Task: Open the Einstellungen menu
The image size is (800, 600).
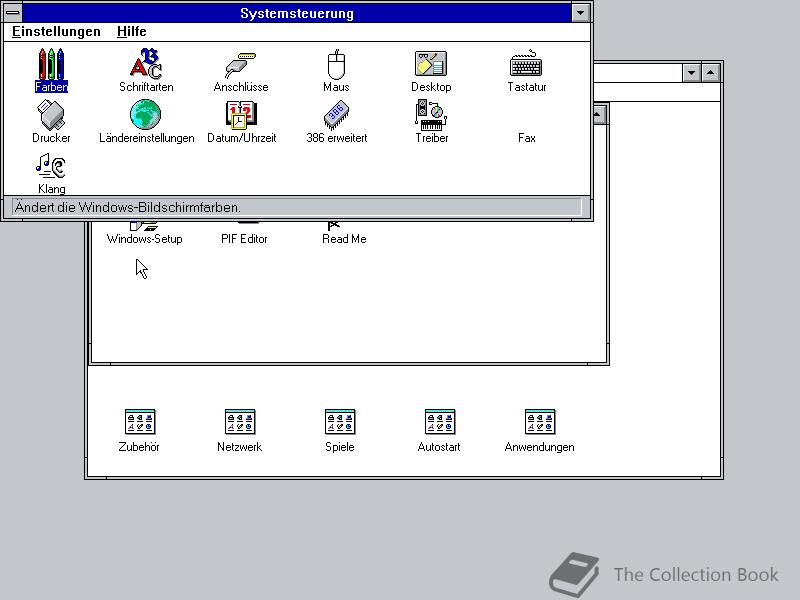Action: click(x=55, y=31)
